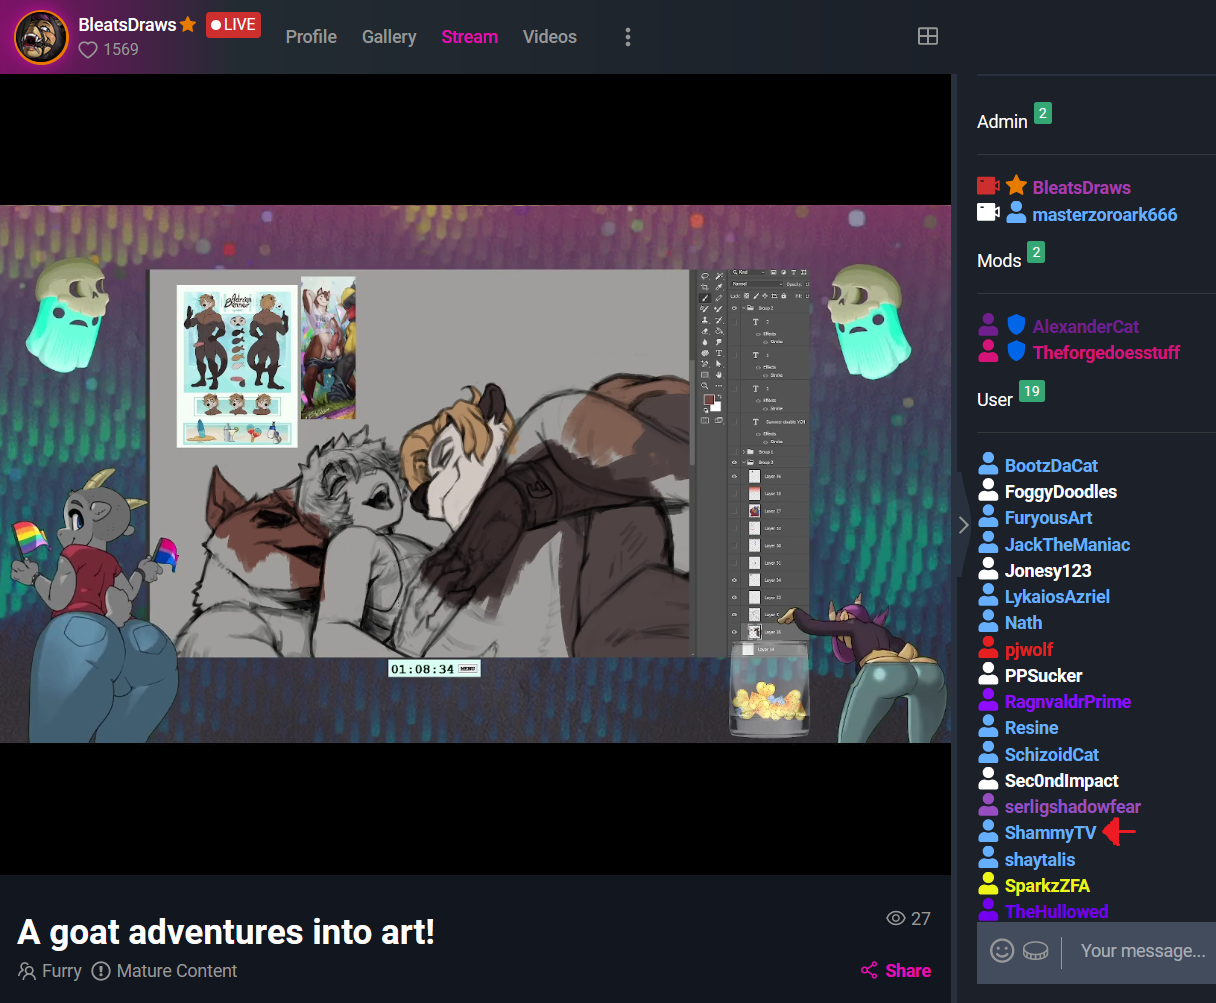
Task: Click the LIVE status badge
Action: (233, 25)
